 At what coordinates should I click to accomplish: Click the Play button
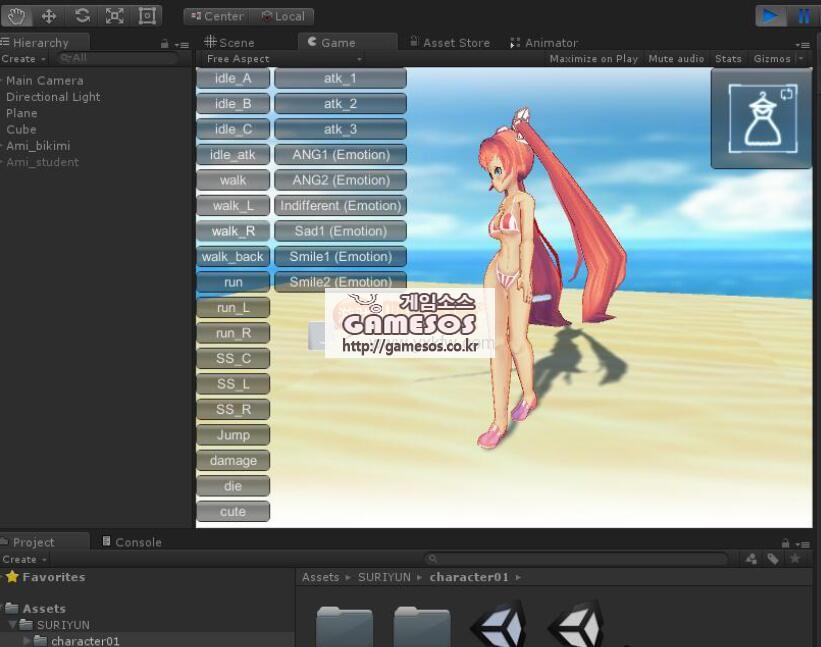(770, 16)
